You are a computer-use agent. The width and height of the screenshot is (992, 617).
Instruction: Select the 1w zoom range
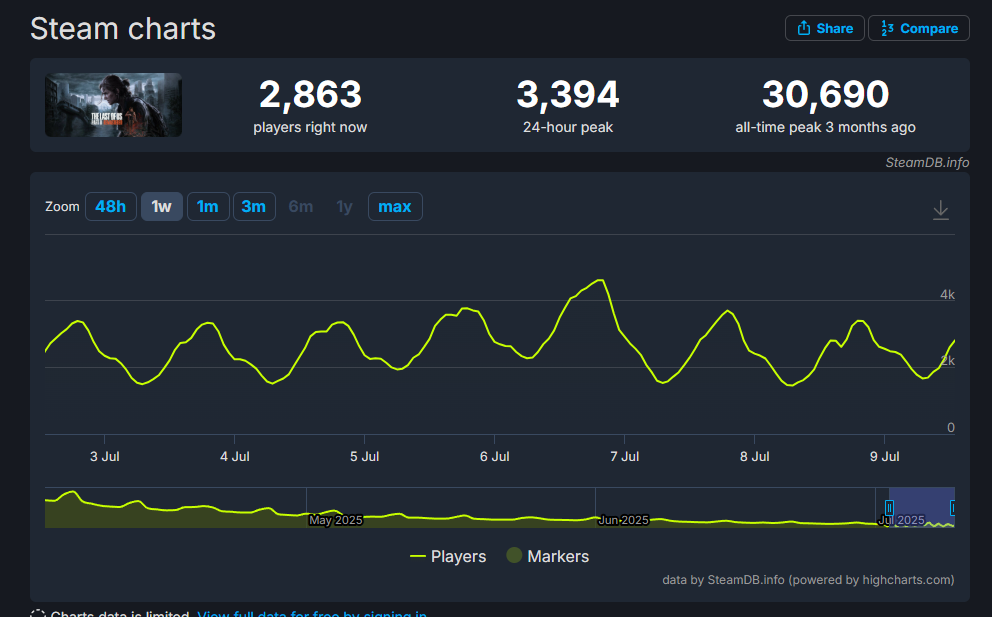coord(162,207)
